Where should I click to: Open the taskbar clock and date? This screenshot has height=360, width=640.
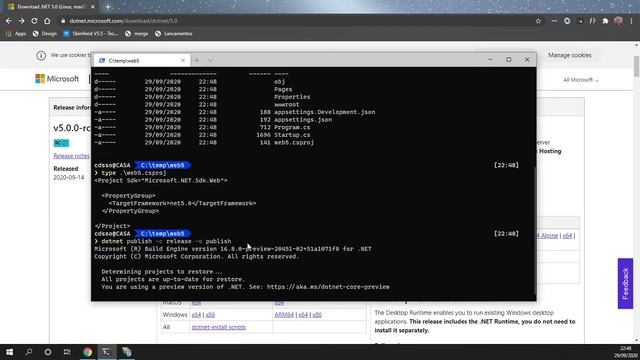click(x=625, y=352)
